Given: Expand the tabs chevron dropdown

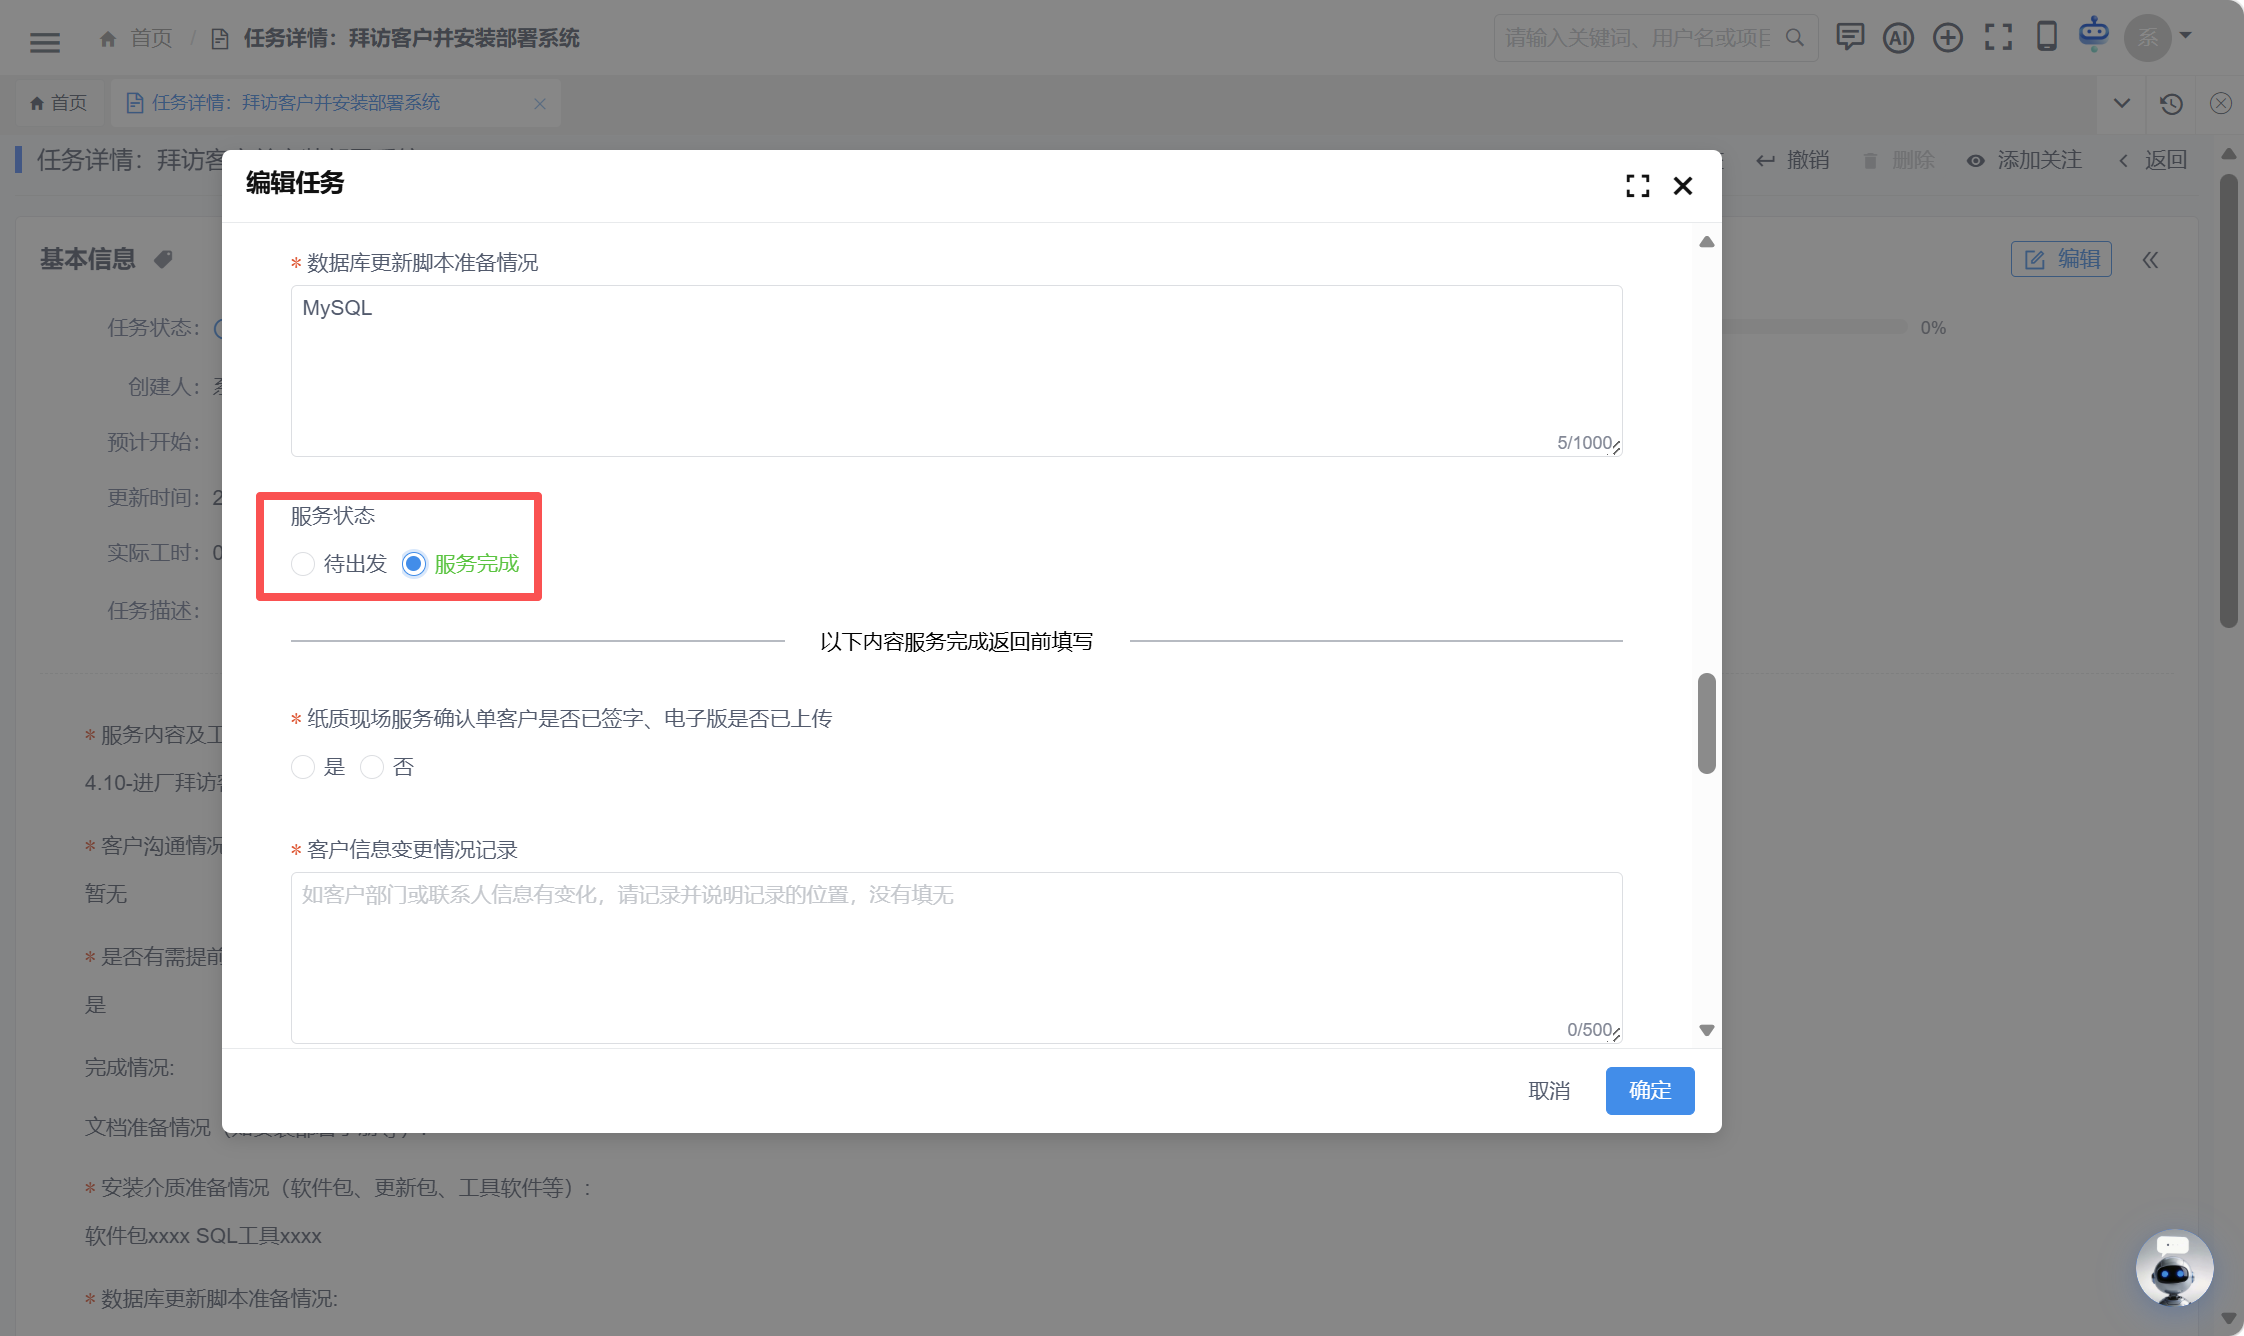Looking at the screenshot, I should coord(2122,103).
